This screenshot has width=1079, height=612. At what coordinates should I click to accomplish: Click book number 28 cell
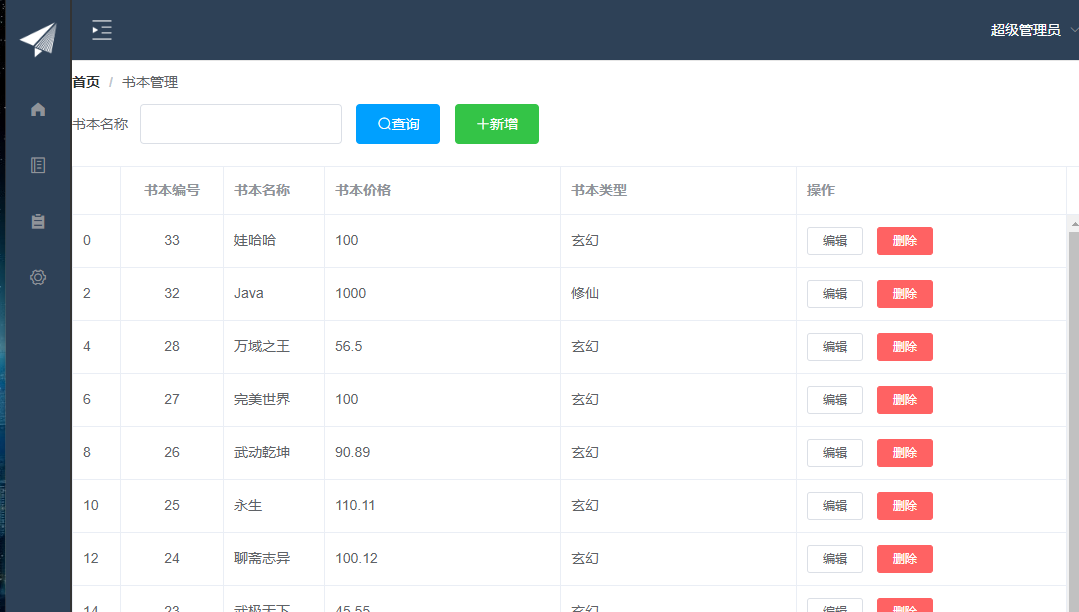tap(172, 346)
